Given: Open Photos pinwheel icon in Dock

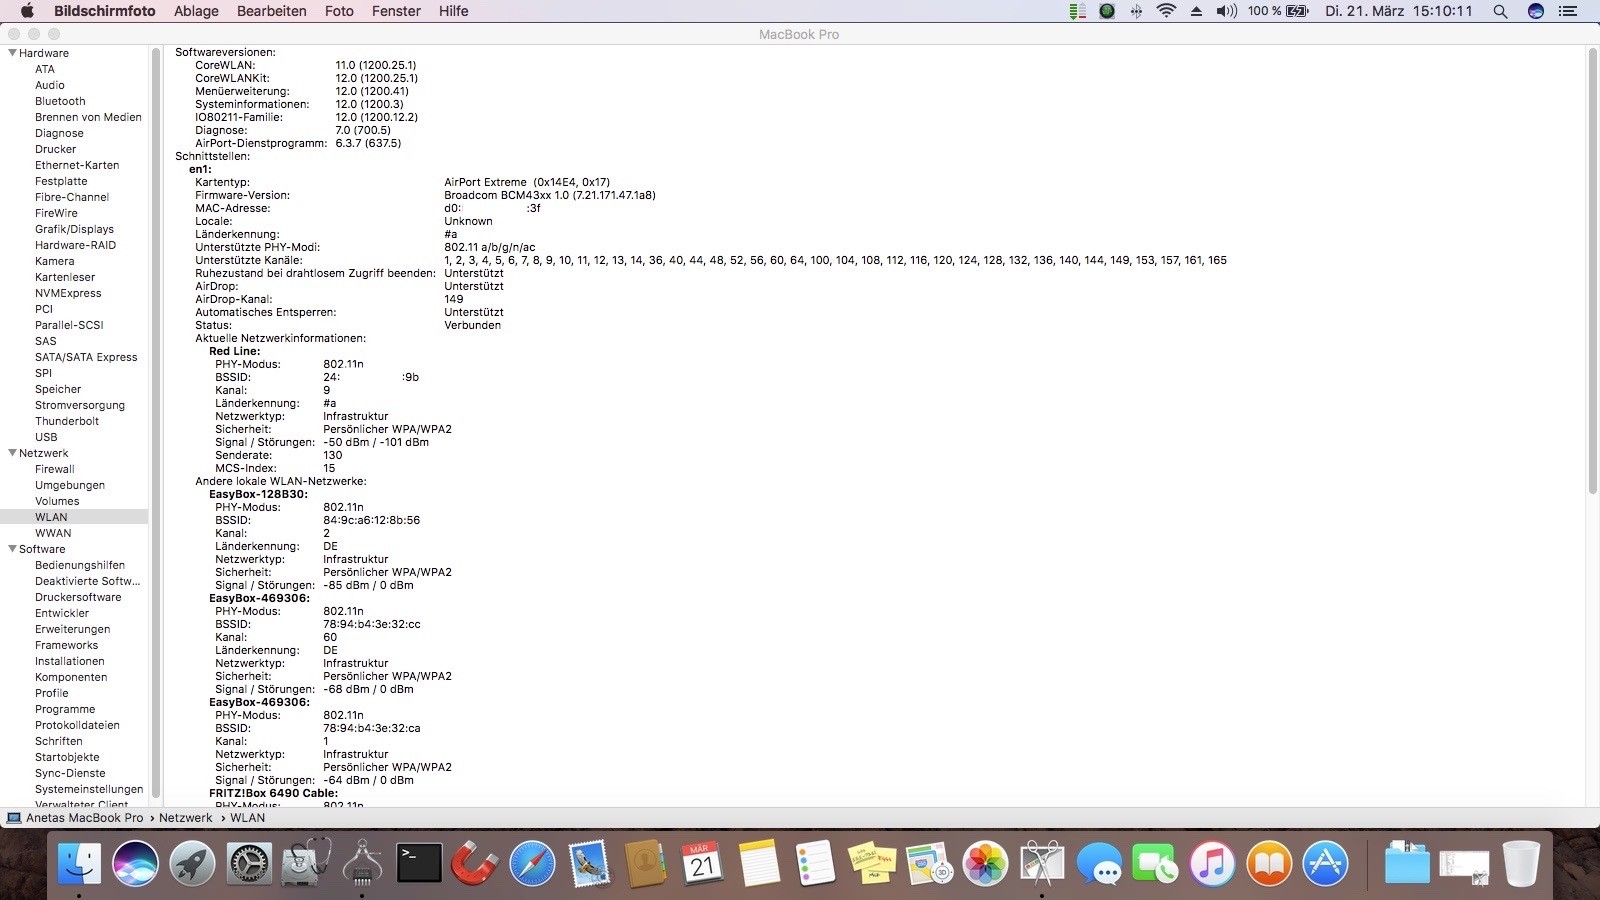Looking at the screenshot, I should 985,862.
